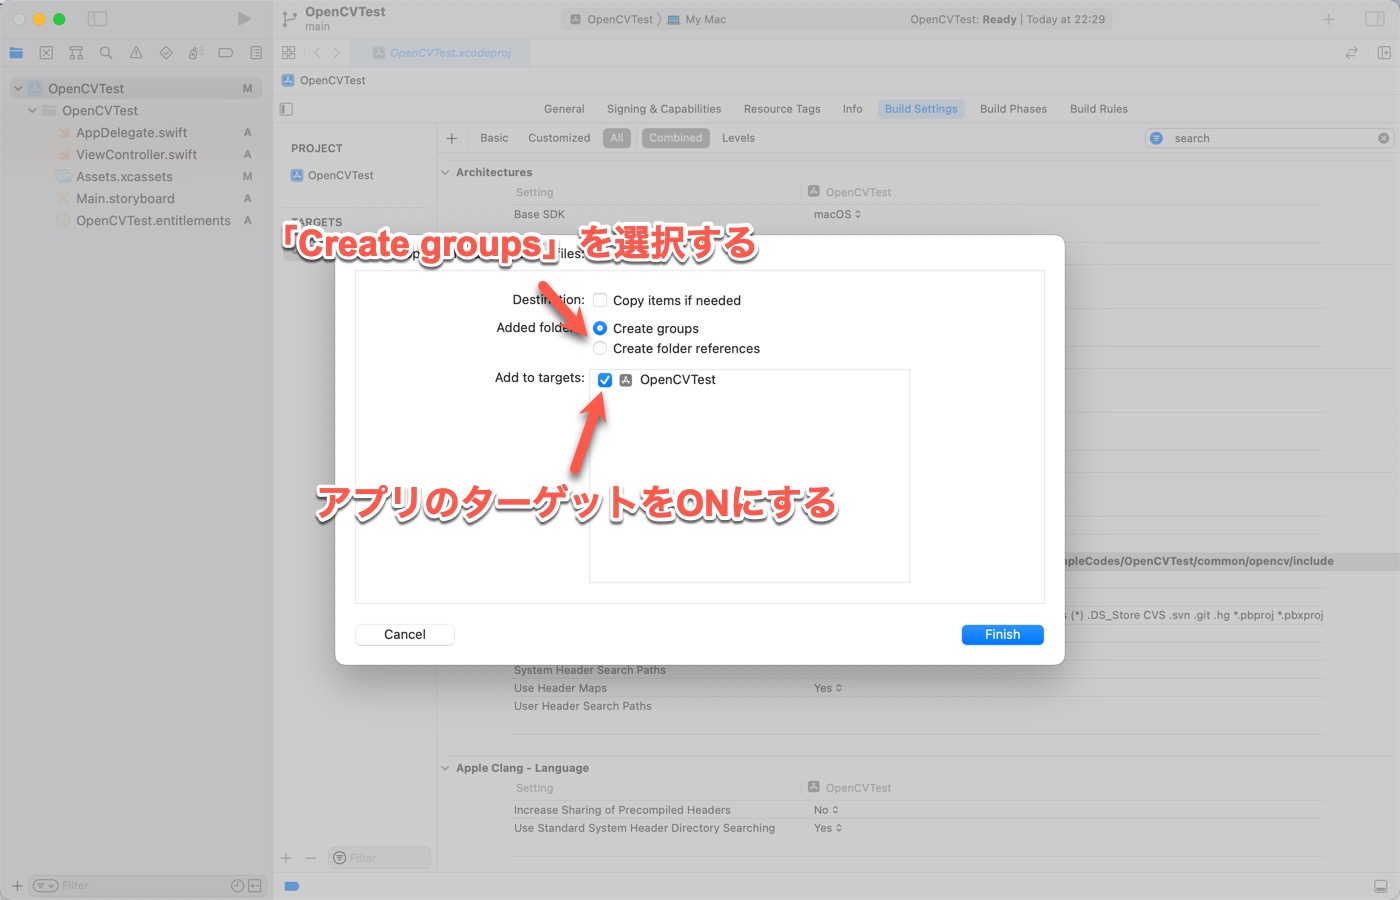Viewport: 1400px width, 900px height.
Task: Add editor split icon on the right
Action: point(1384,53)
